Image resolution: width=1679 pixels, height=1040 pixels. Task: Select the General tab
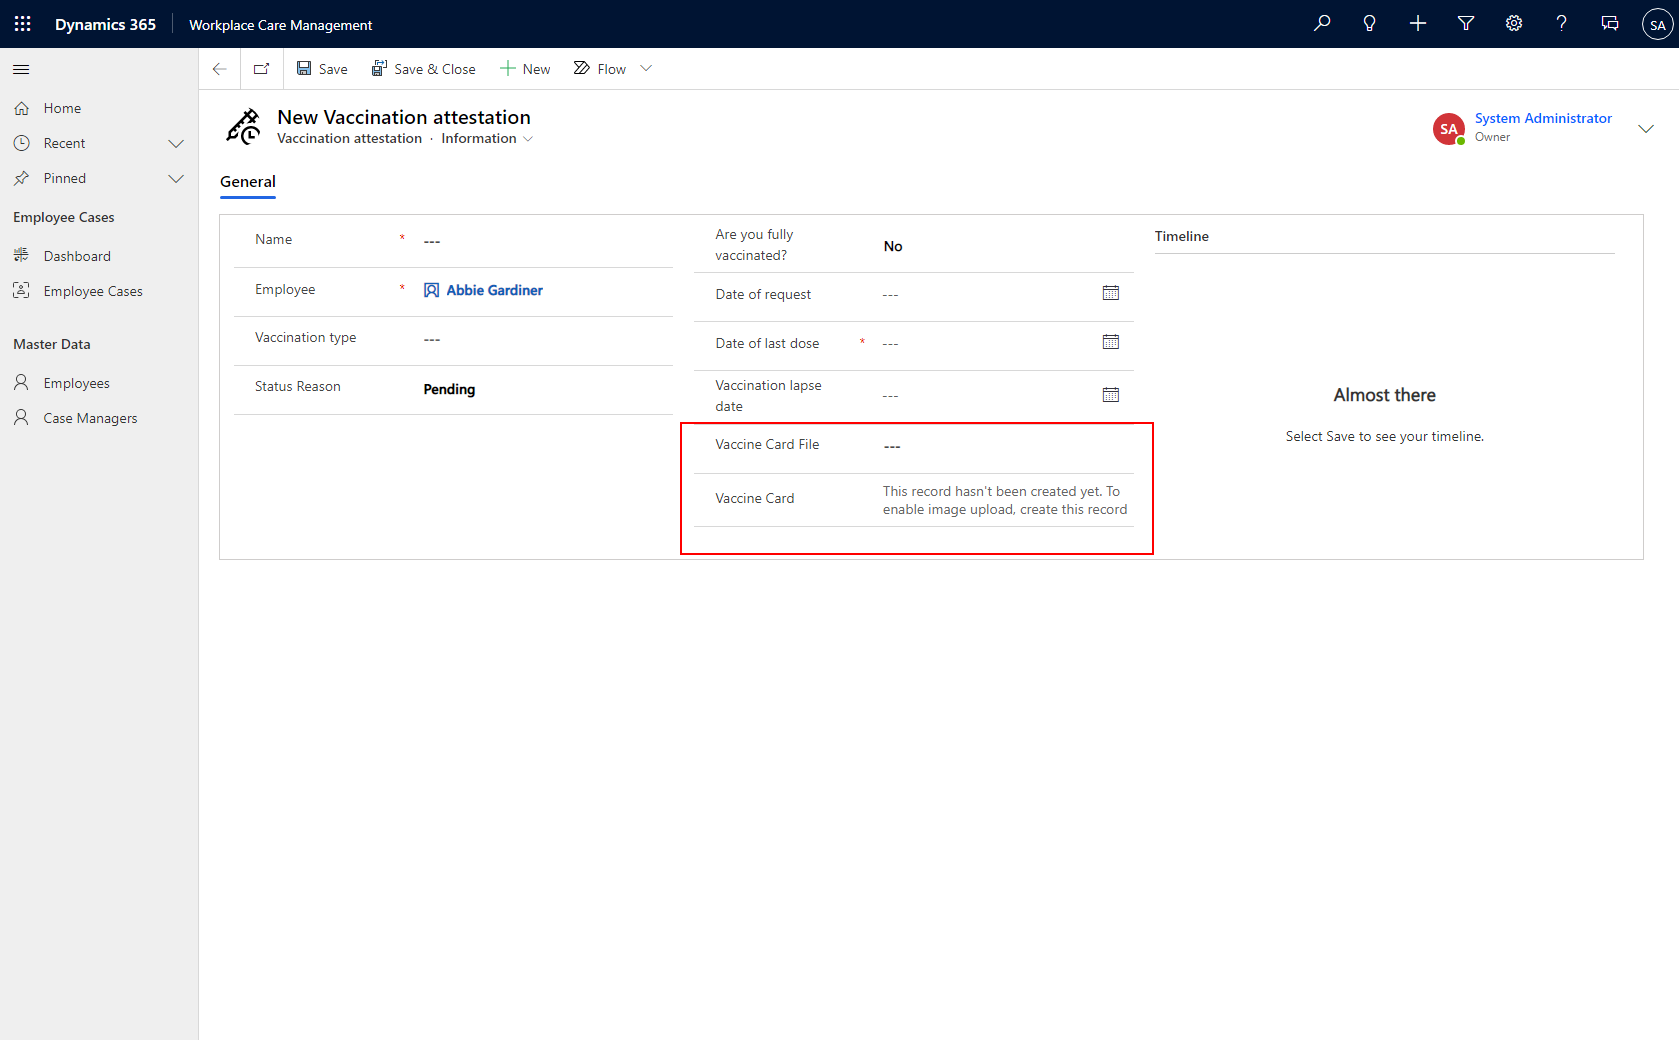click(248, 182)
